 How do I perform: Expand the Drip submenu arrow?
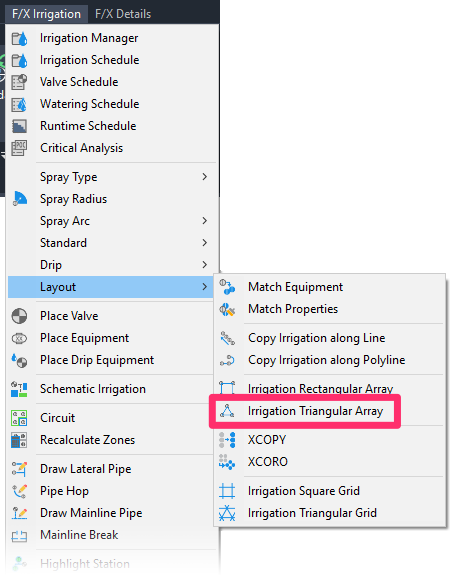click(205, 265)
